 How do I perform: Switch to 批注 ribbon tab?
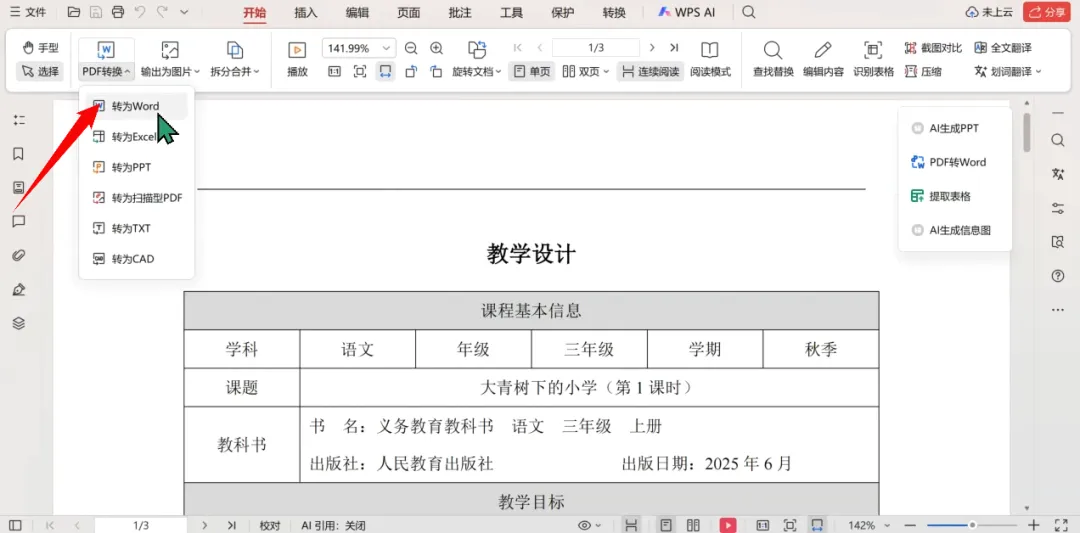459,12
